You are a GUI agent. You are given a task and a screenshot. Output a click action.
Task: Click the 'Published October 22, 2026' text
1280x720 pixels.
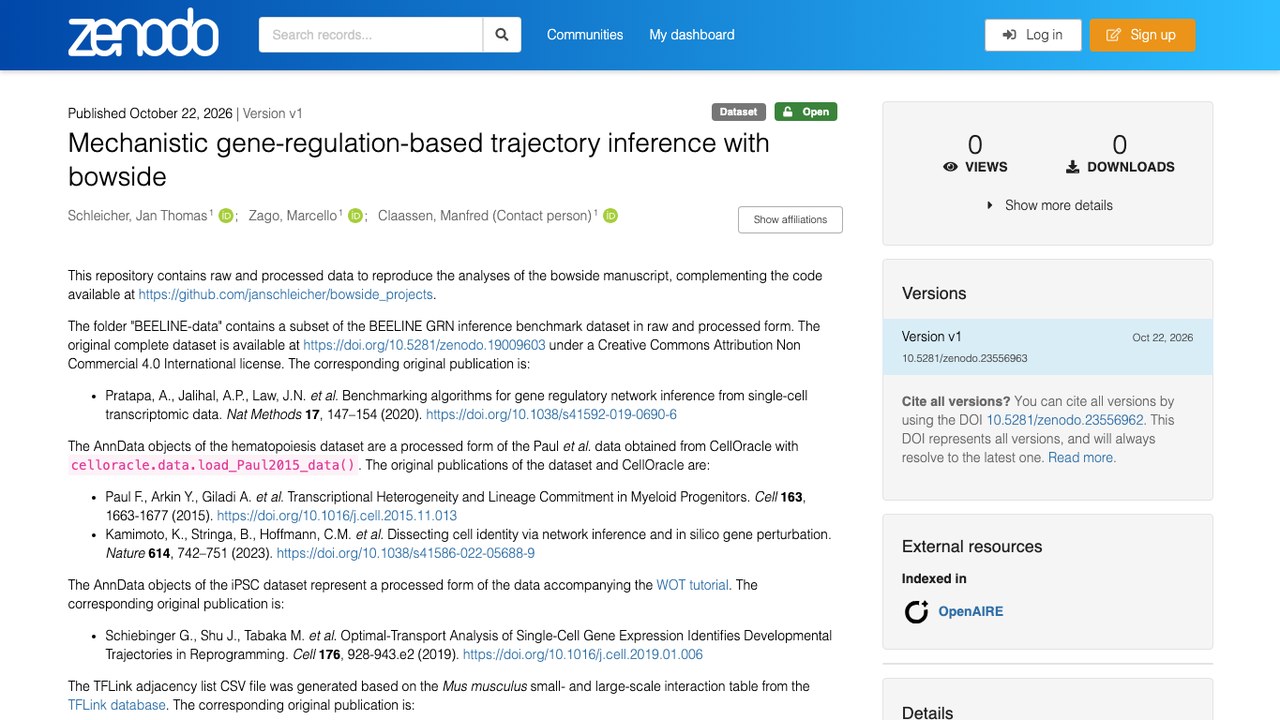coord(150,114)
